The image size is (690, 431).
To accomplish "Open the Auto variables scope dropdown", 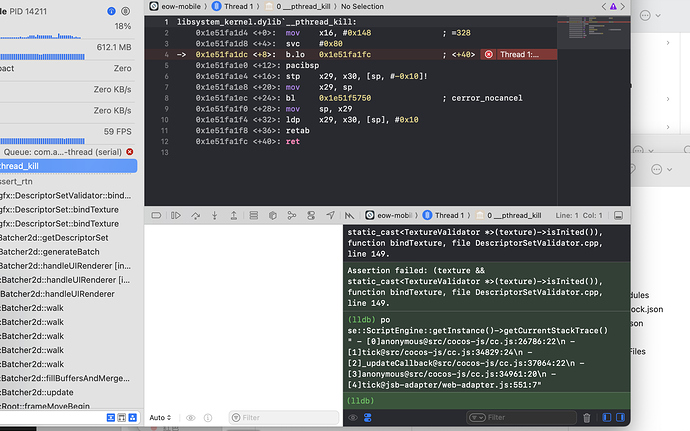I will tap(160, 417).
